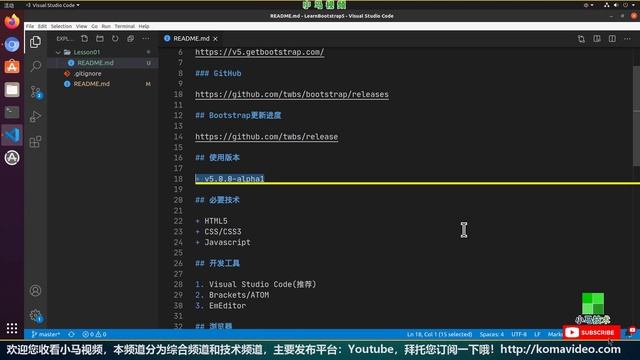The height and width of the screenshot is (360, 640).
Task: Click the selected v5.0.0-alpha1 line
Action: tap(230, 179)
